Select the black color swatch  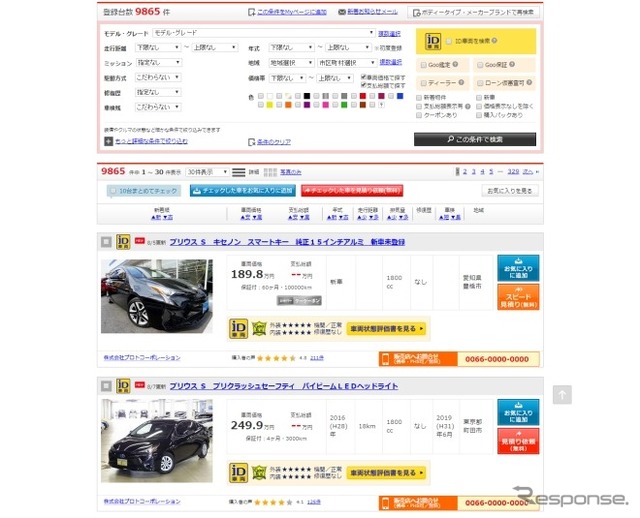(x=307, y=96)
